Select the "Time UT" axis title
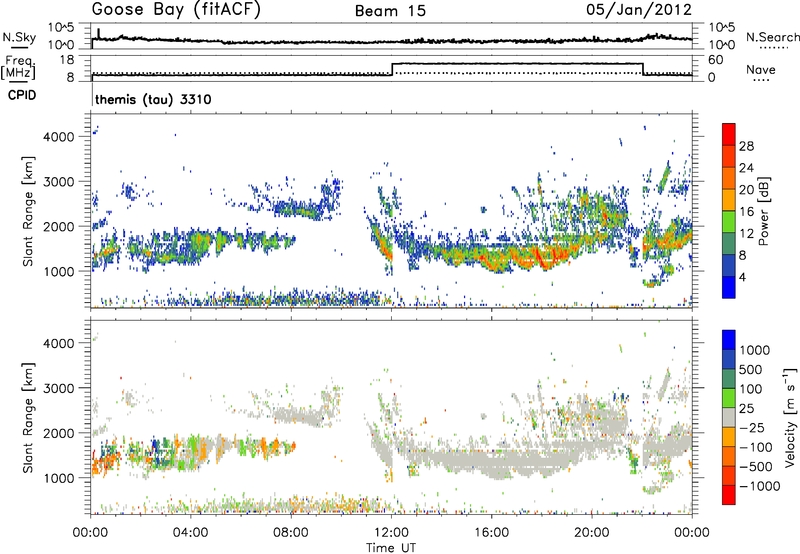 point(391,548)
